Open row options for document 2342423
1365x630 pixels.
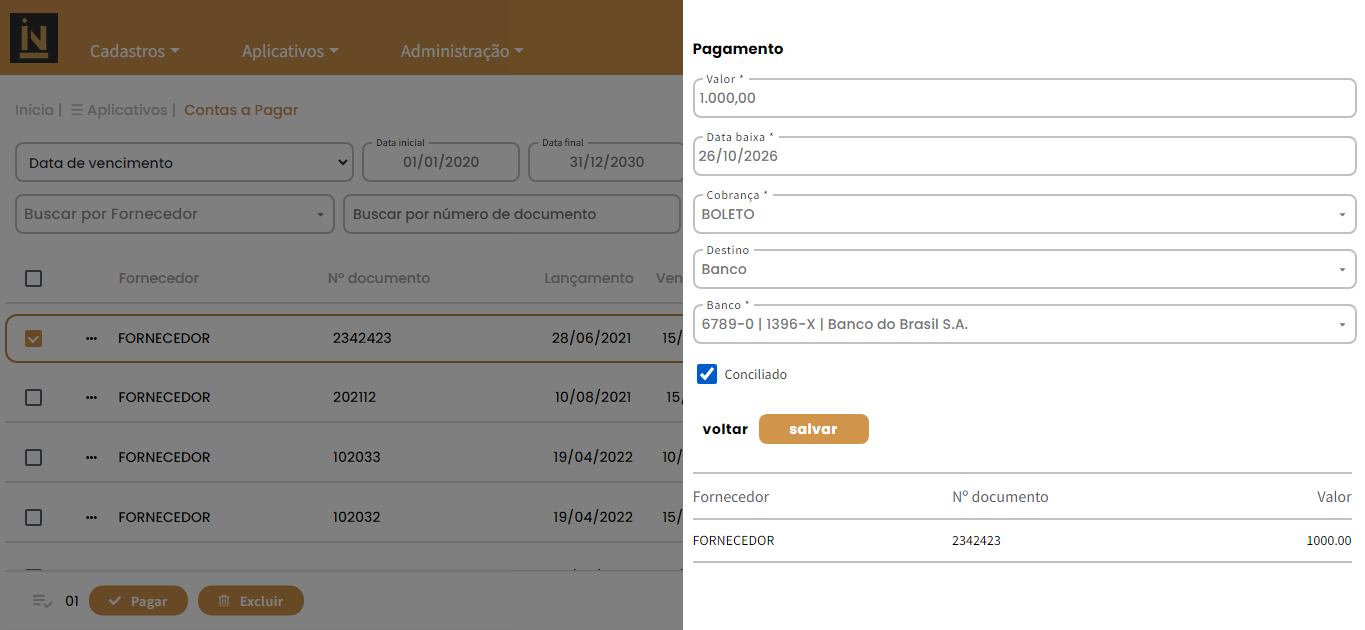tap(92, 339)
